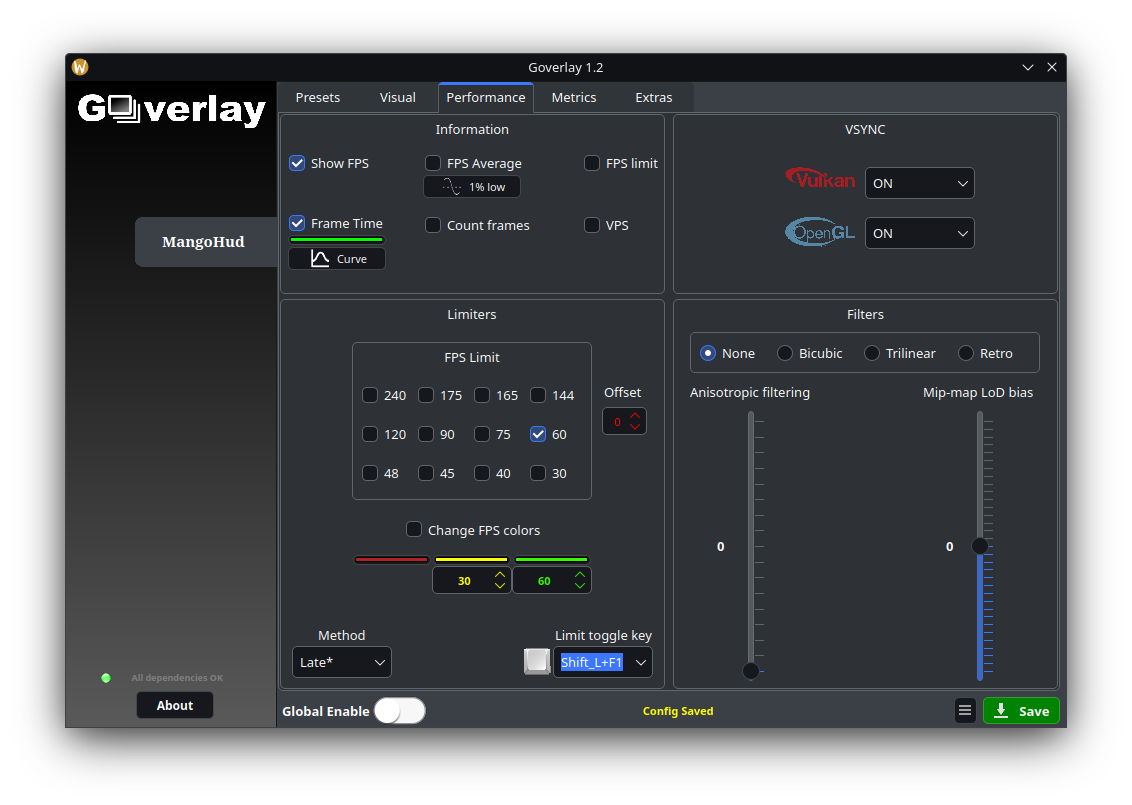Expand the Method dropdown showing Late*
The width and height of the screenshot is (1132, 805).
pos(342,662)
